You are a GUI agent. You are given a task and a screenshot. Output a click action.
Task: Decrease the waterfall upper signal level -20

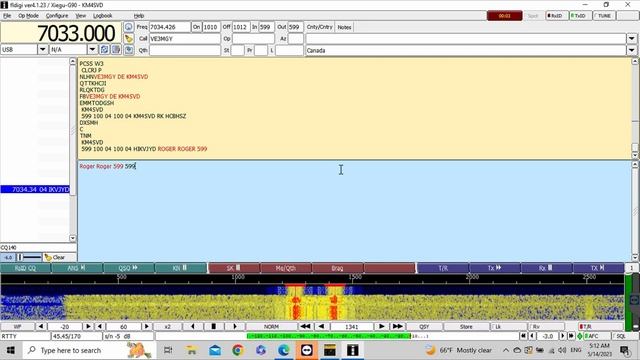40,327
